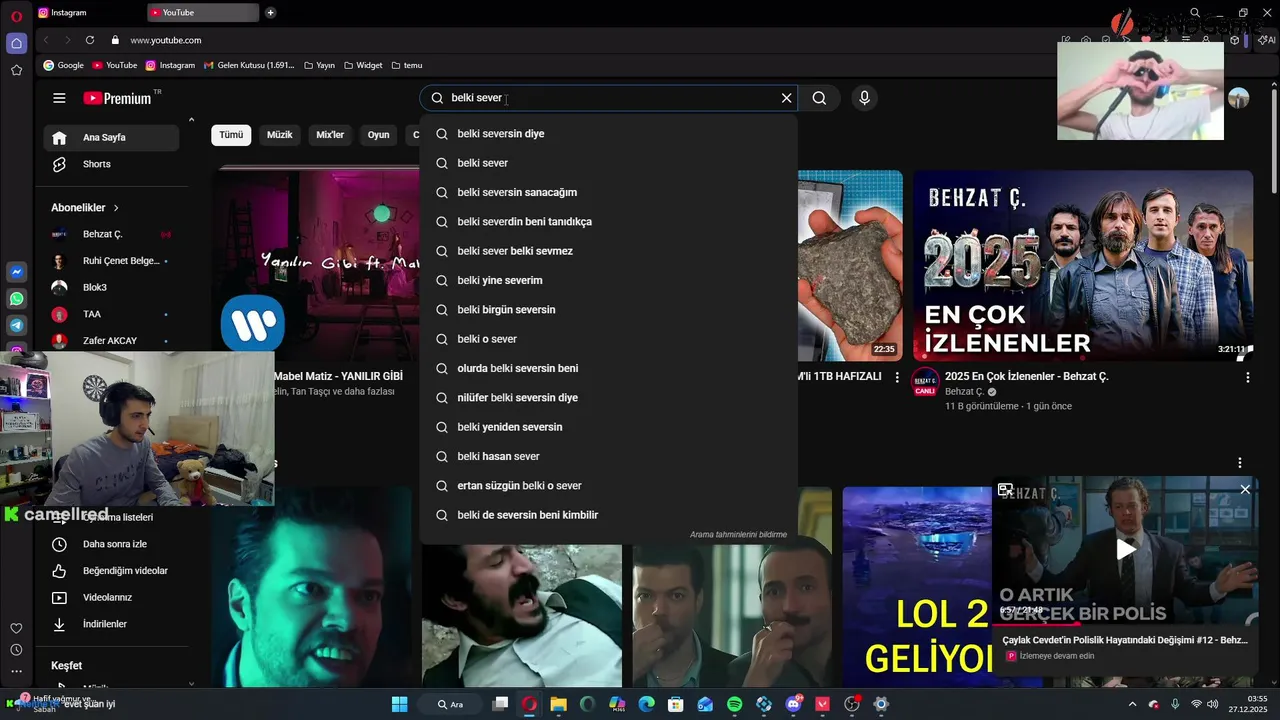Open options for Behzat Ç. En Çok İzlenenler video
Image resolution: width=1280 pixels, height=720 pixels.
[x=1247, y=377]
